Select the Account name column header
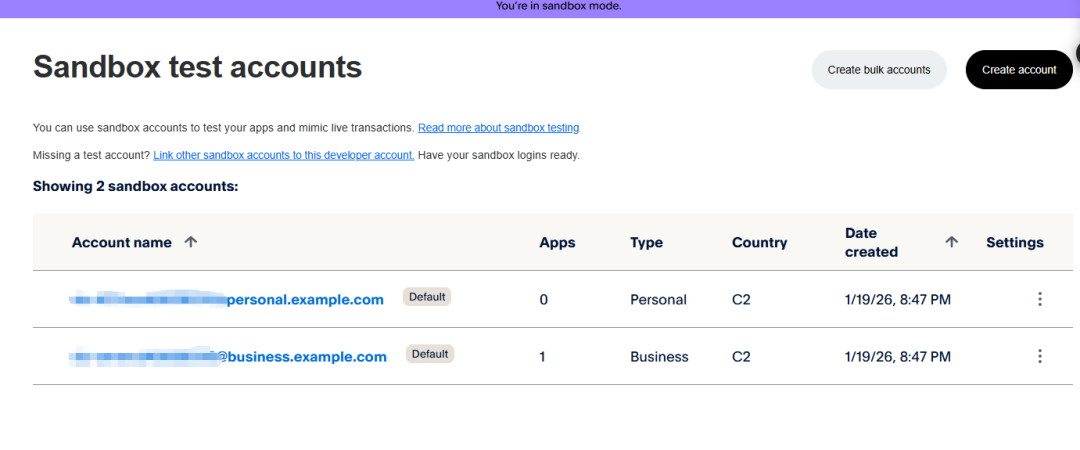1080x450 pixels. (x=121, y=242)
